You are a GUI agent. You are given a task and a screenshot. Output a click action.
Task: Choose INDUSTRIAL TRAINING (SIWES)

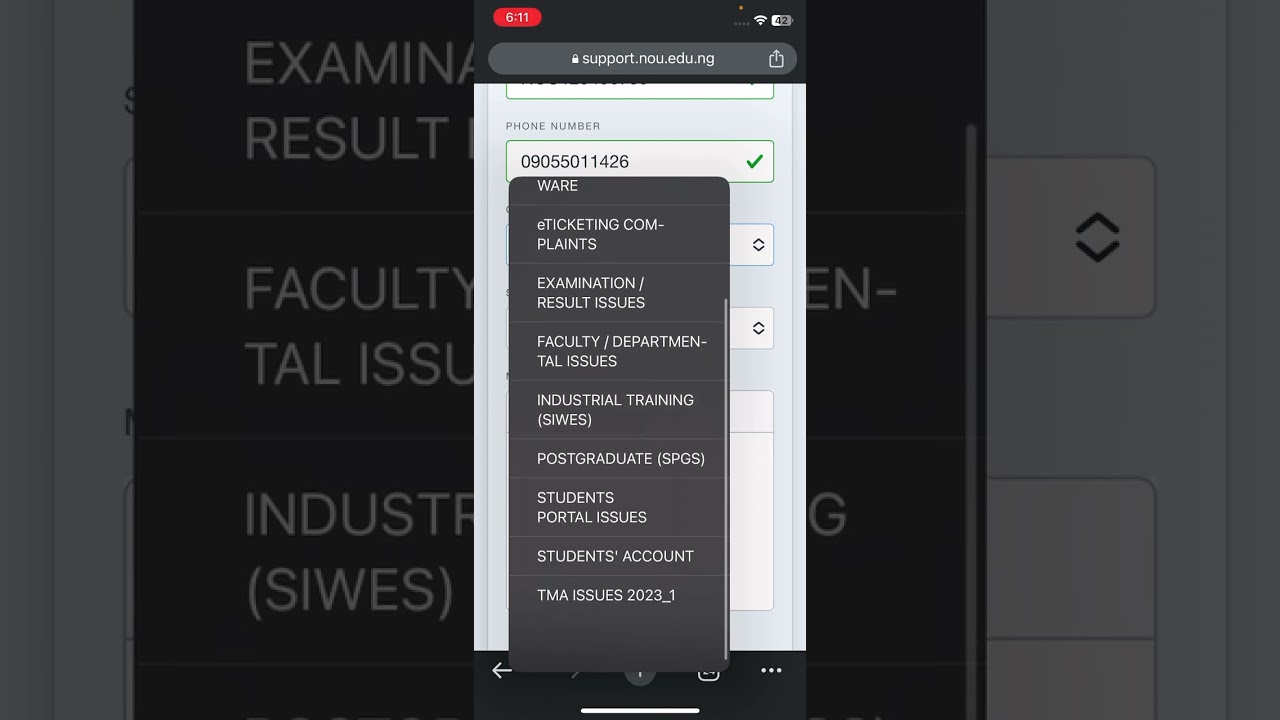[619, 410]
